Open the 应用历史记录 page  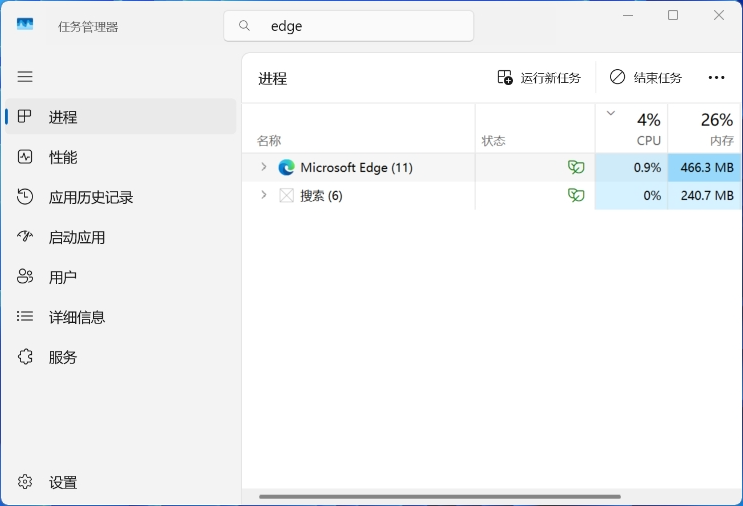[90, 197]
